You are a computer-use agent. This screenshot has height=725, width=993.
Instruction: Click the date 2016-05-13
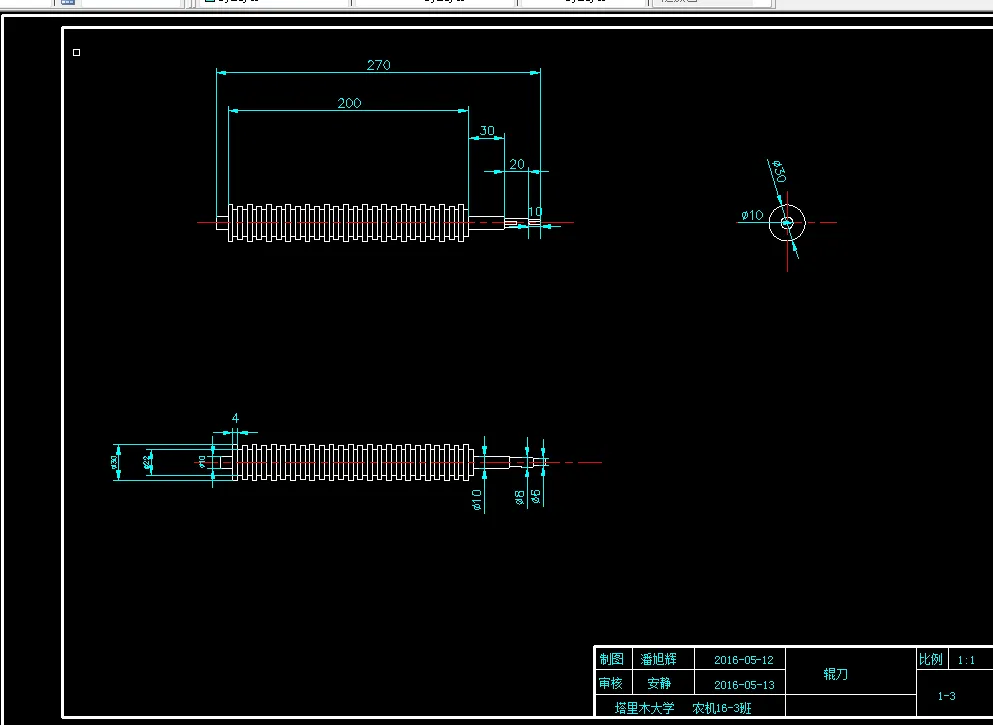tap(743, 684)
